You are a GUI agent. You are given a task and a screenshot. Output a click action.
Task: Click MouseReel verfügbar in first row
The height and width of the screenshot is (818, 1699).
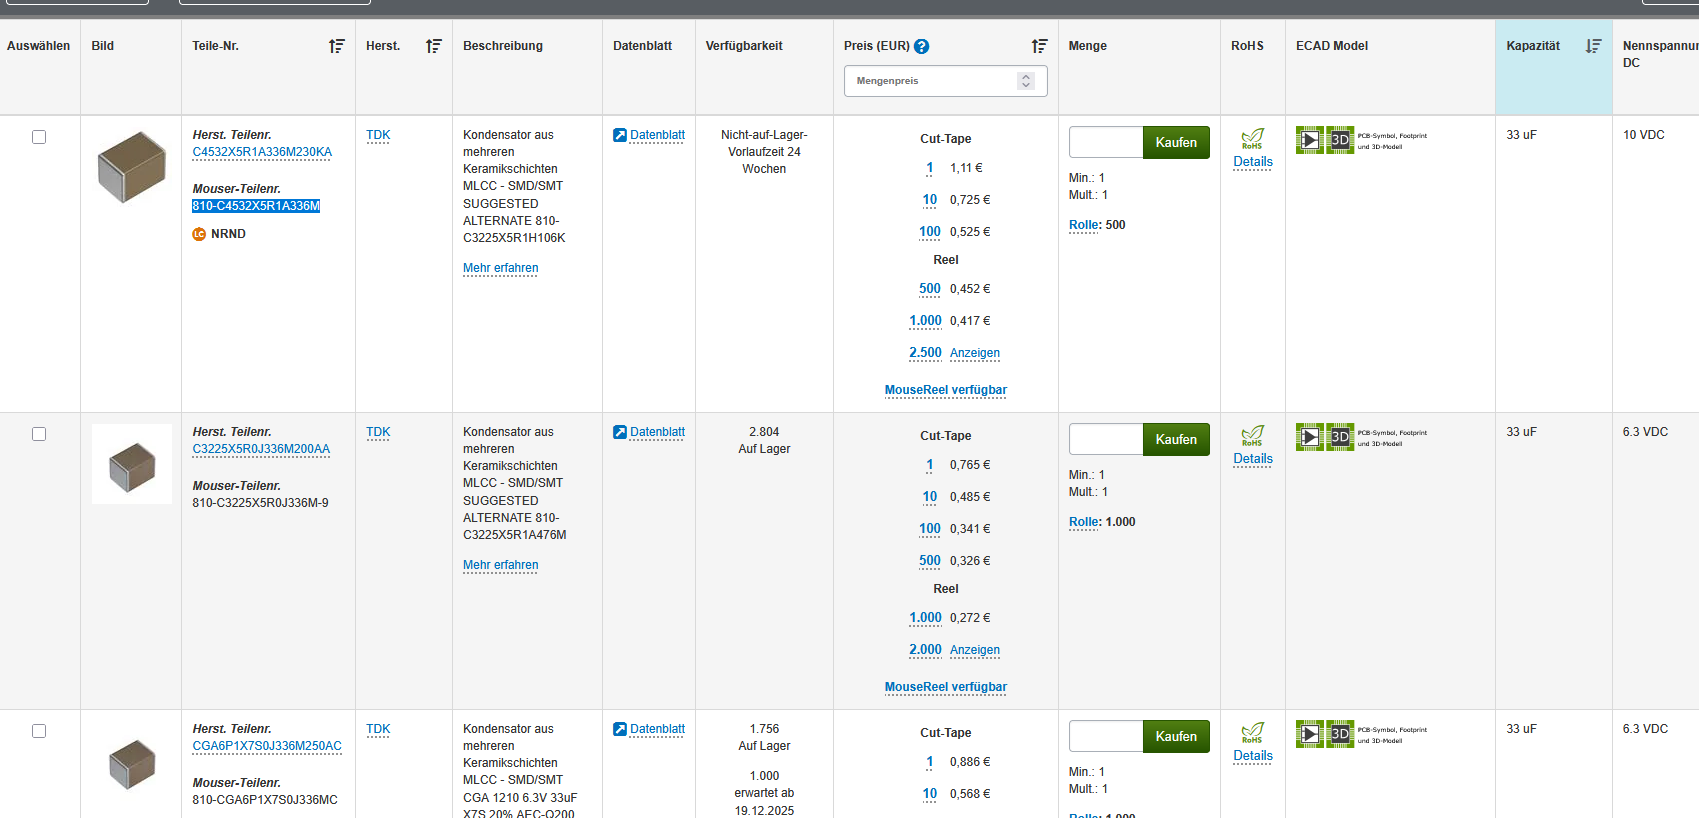tap(945, 390)
